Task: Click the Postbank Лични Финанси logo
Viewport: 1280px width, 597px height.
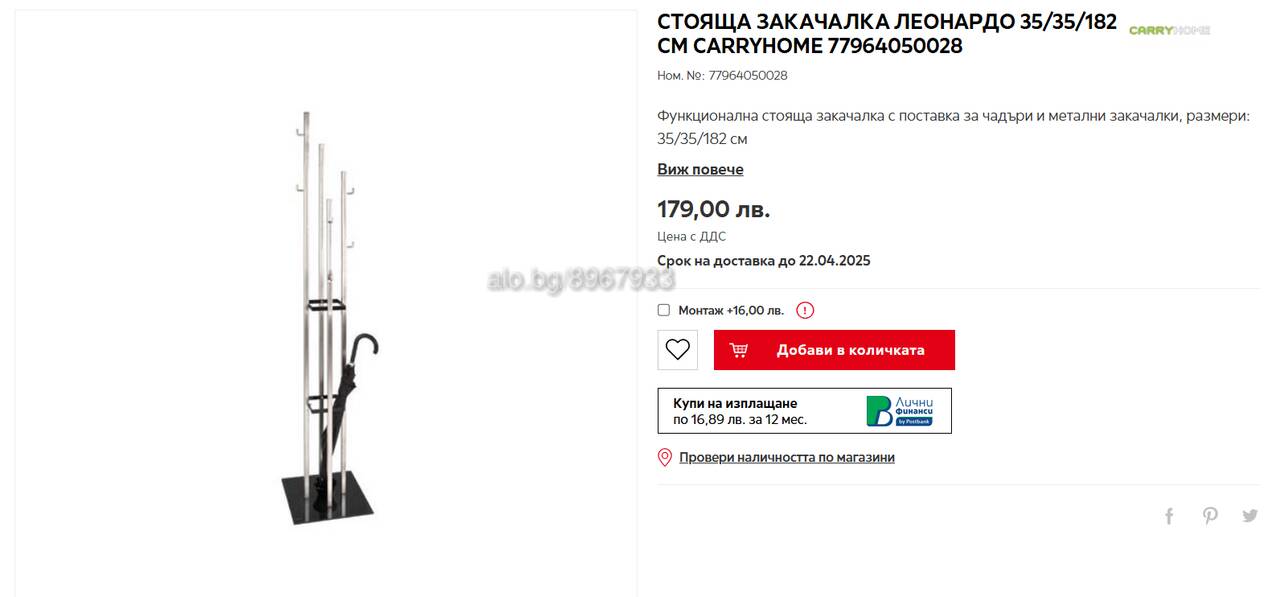Action: (899, 410)
